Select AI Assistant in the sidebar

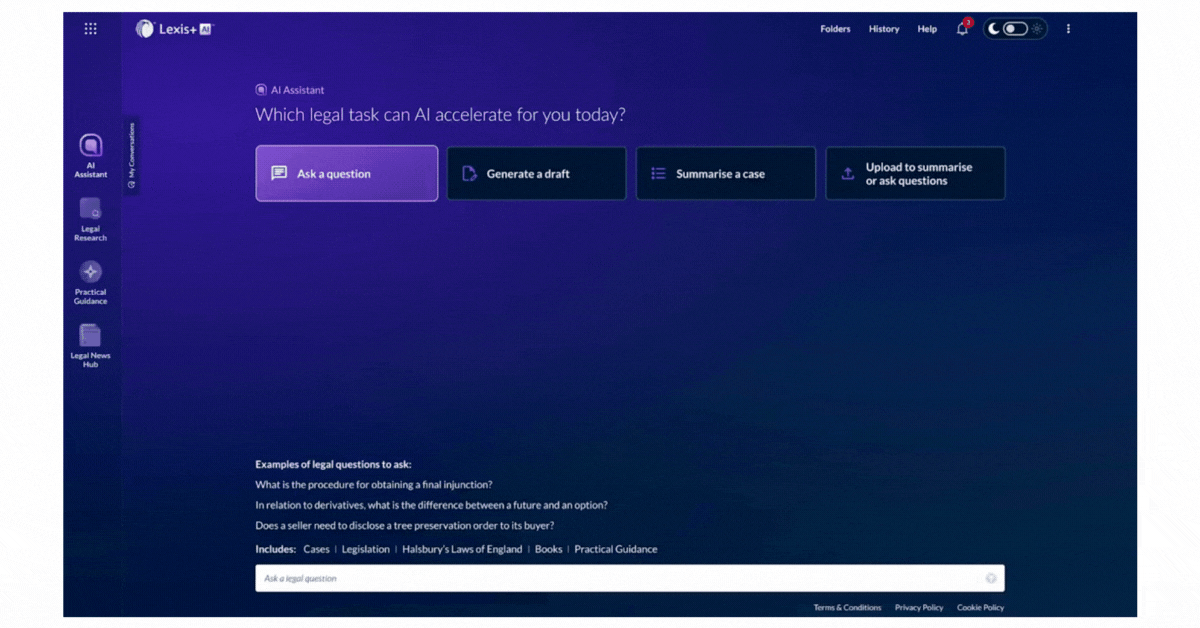[90, 155]
